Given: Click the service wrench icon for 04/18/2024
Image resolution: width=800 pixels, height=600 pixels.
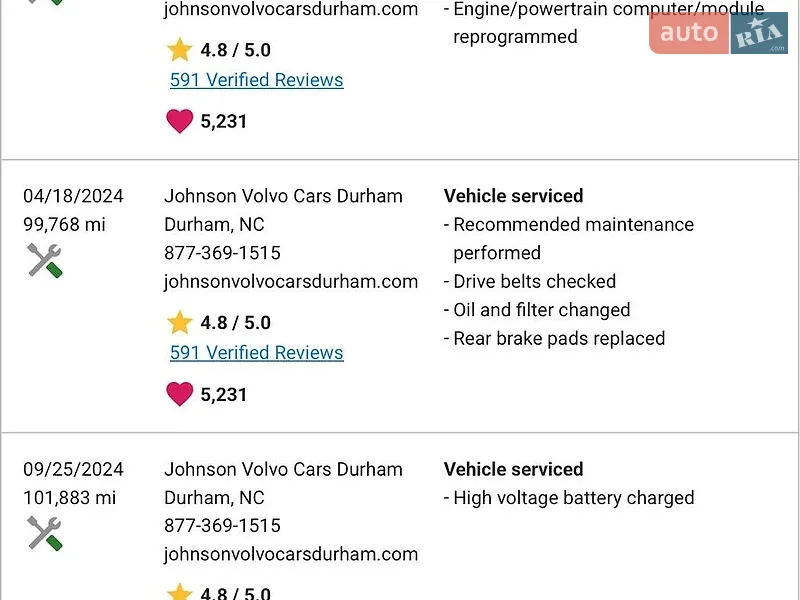Looking at the screenshot, I should 45,261.
